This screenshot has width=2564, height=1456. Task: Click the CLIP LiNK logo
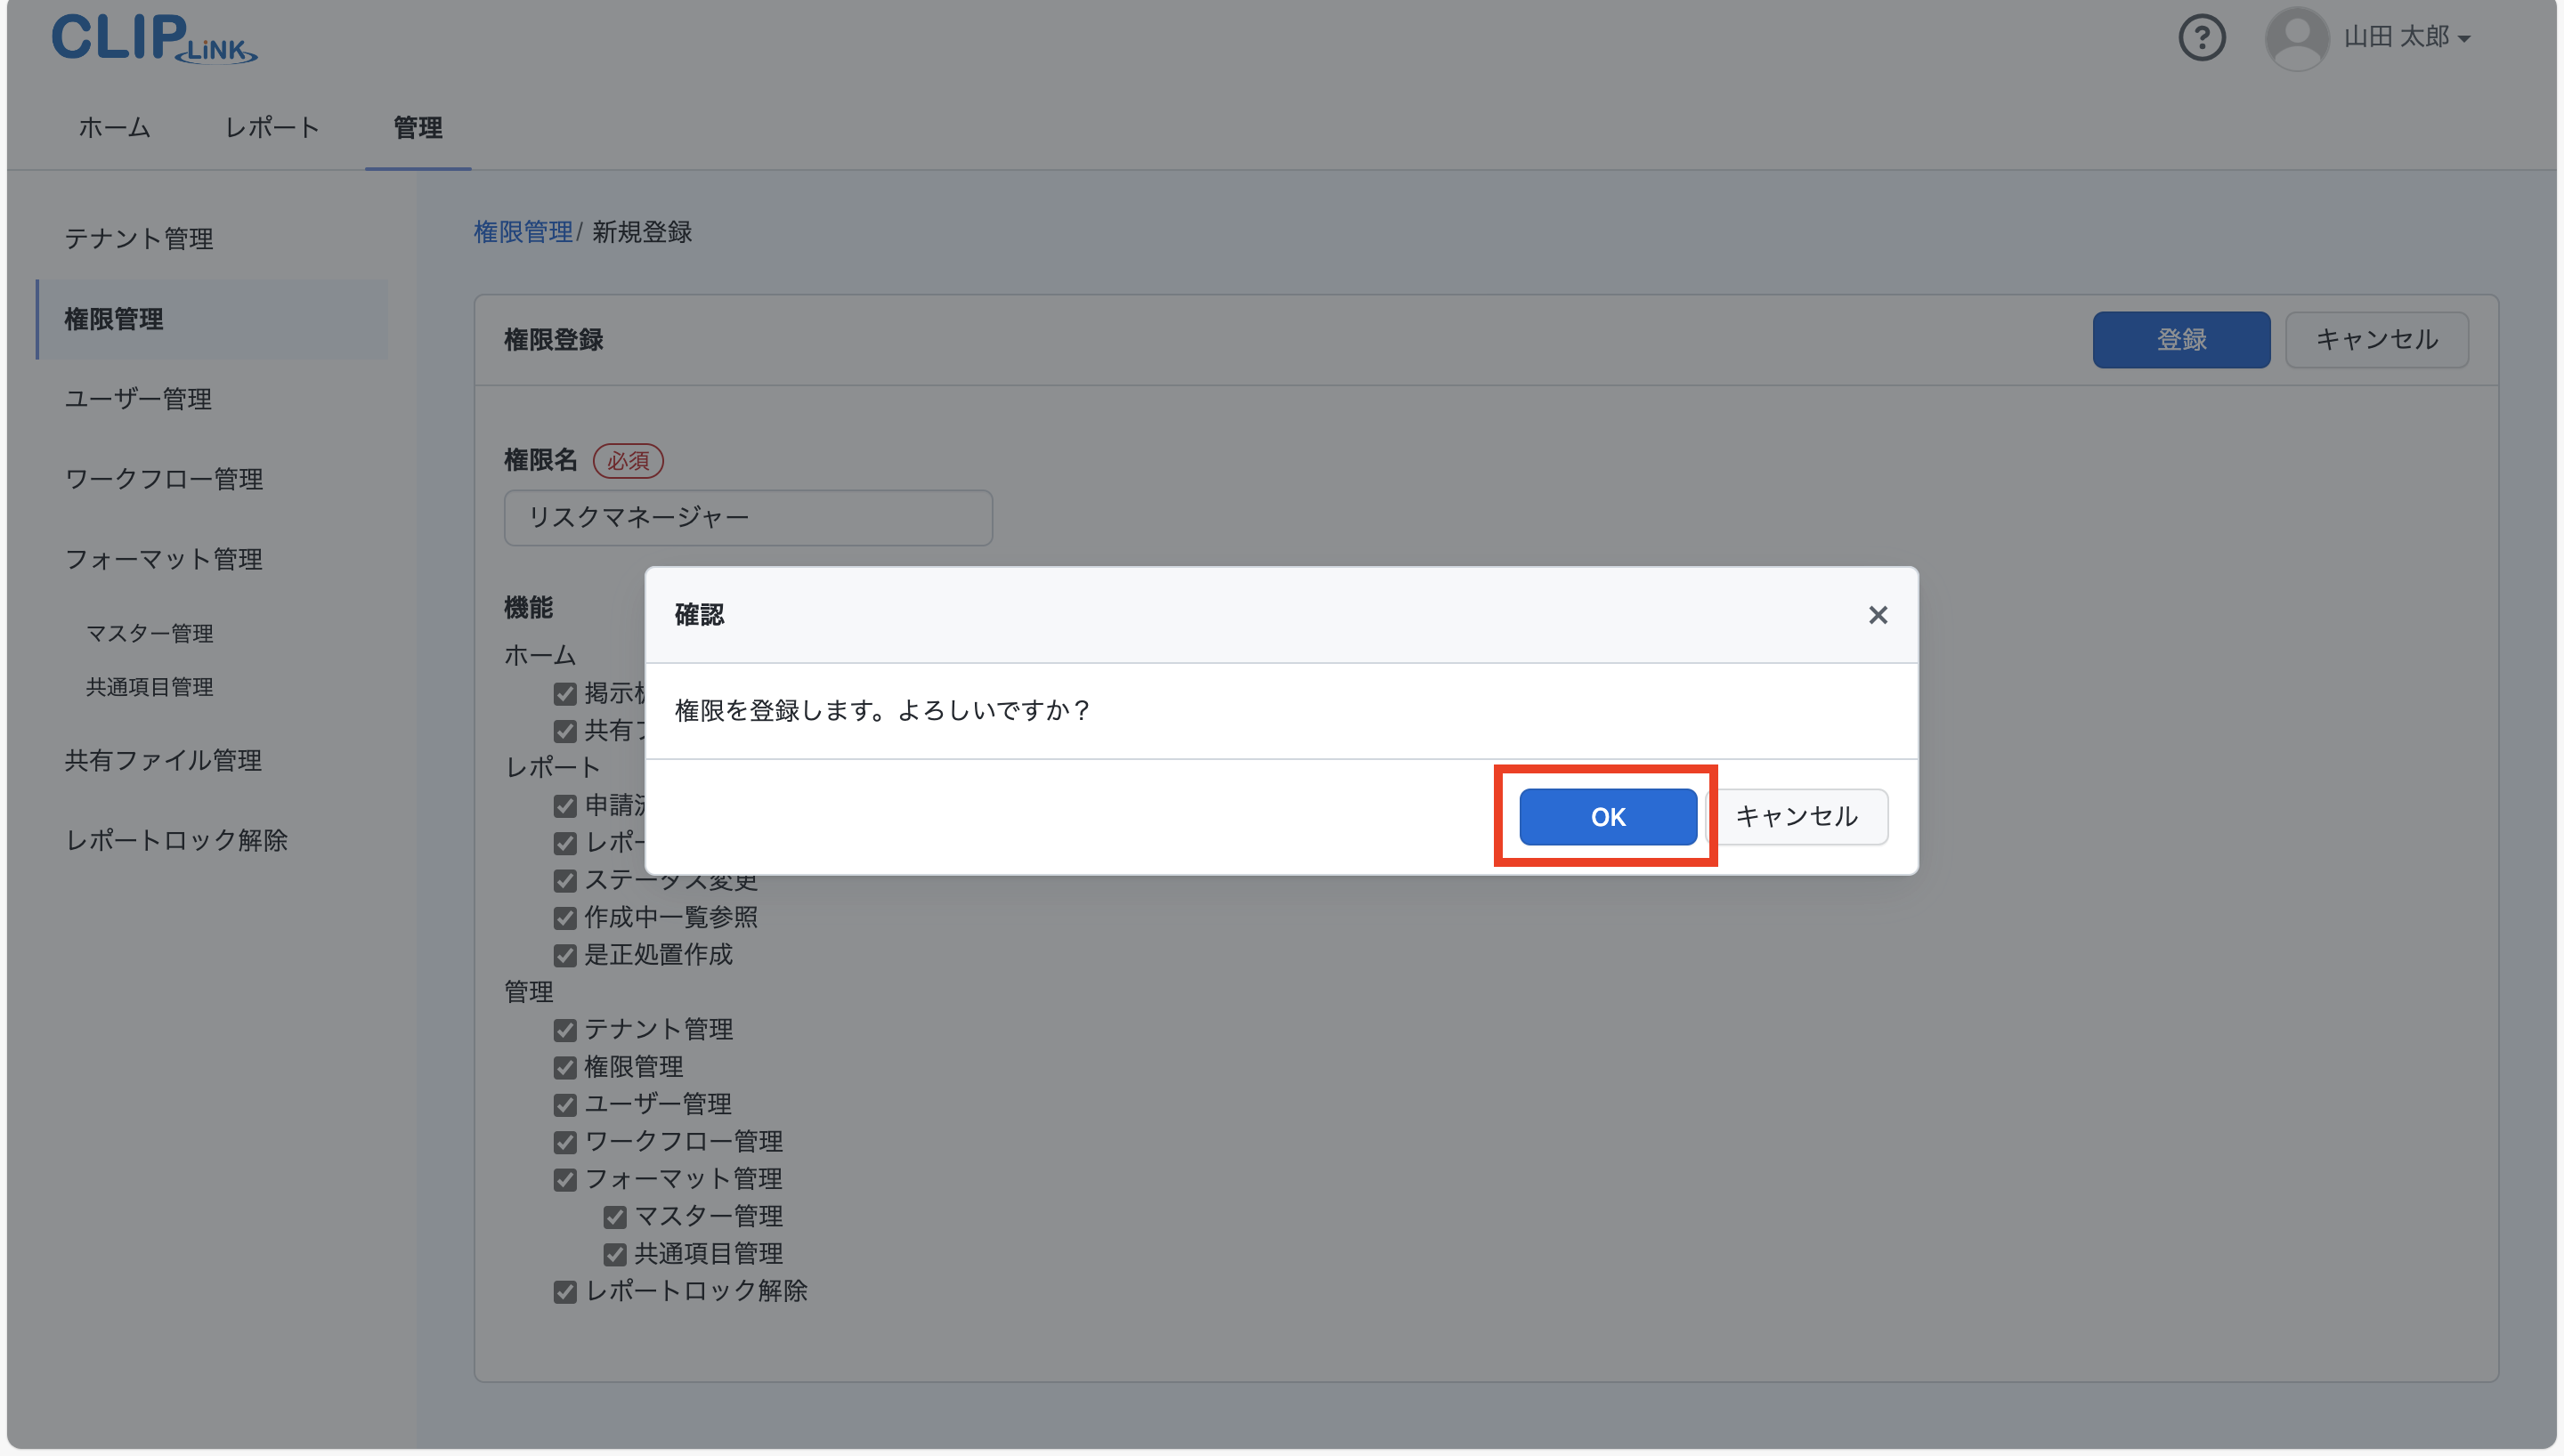154,39
